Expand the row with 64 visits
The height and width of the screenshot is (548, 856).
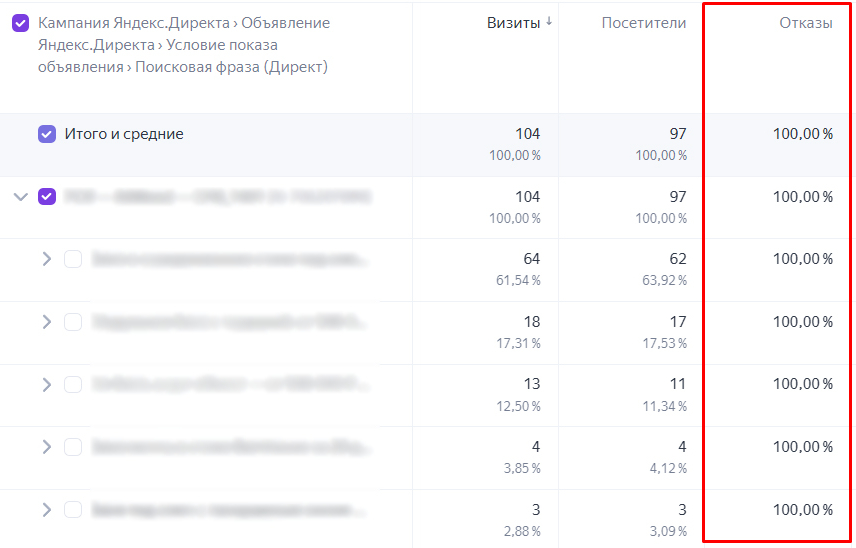[46, 259]
